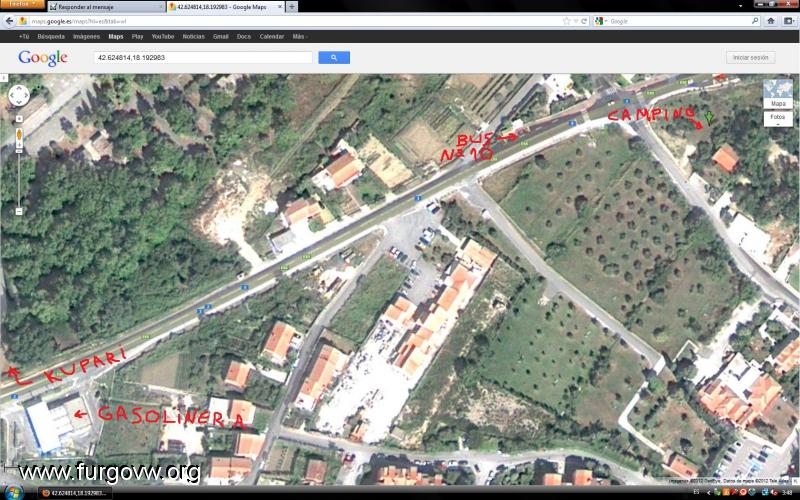Open Calendar in the Google bar
This screenshot has width=800, height=500.
(271, 37)
